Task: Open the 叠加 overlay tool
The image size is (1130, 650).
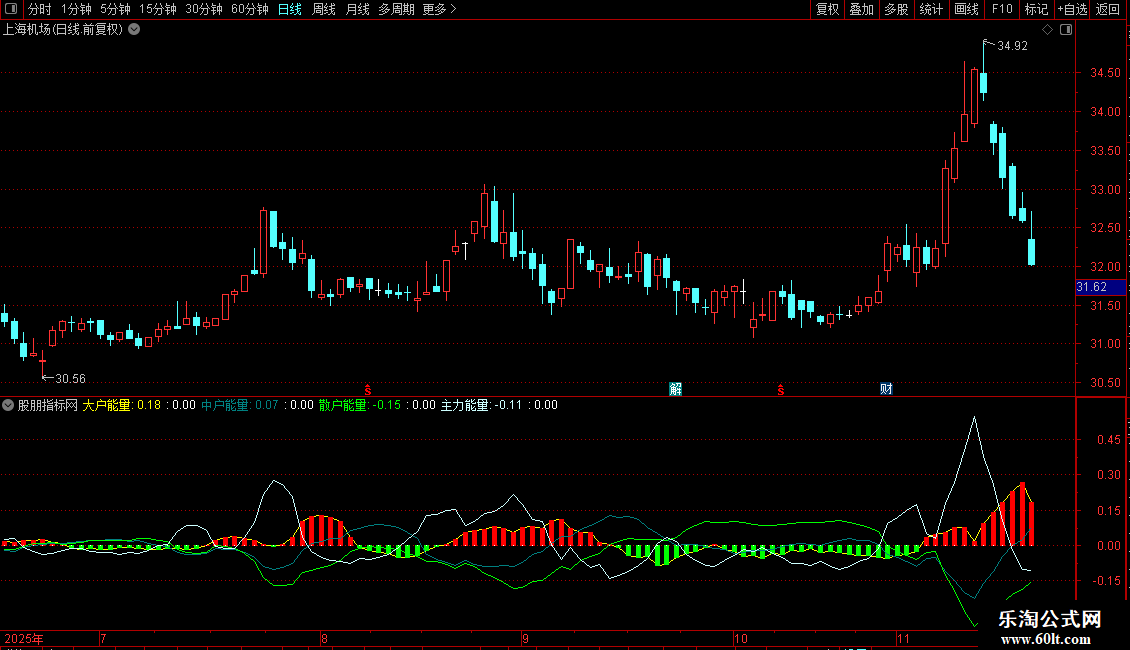Action: coord(861,9)
